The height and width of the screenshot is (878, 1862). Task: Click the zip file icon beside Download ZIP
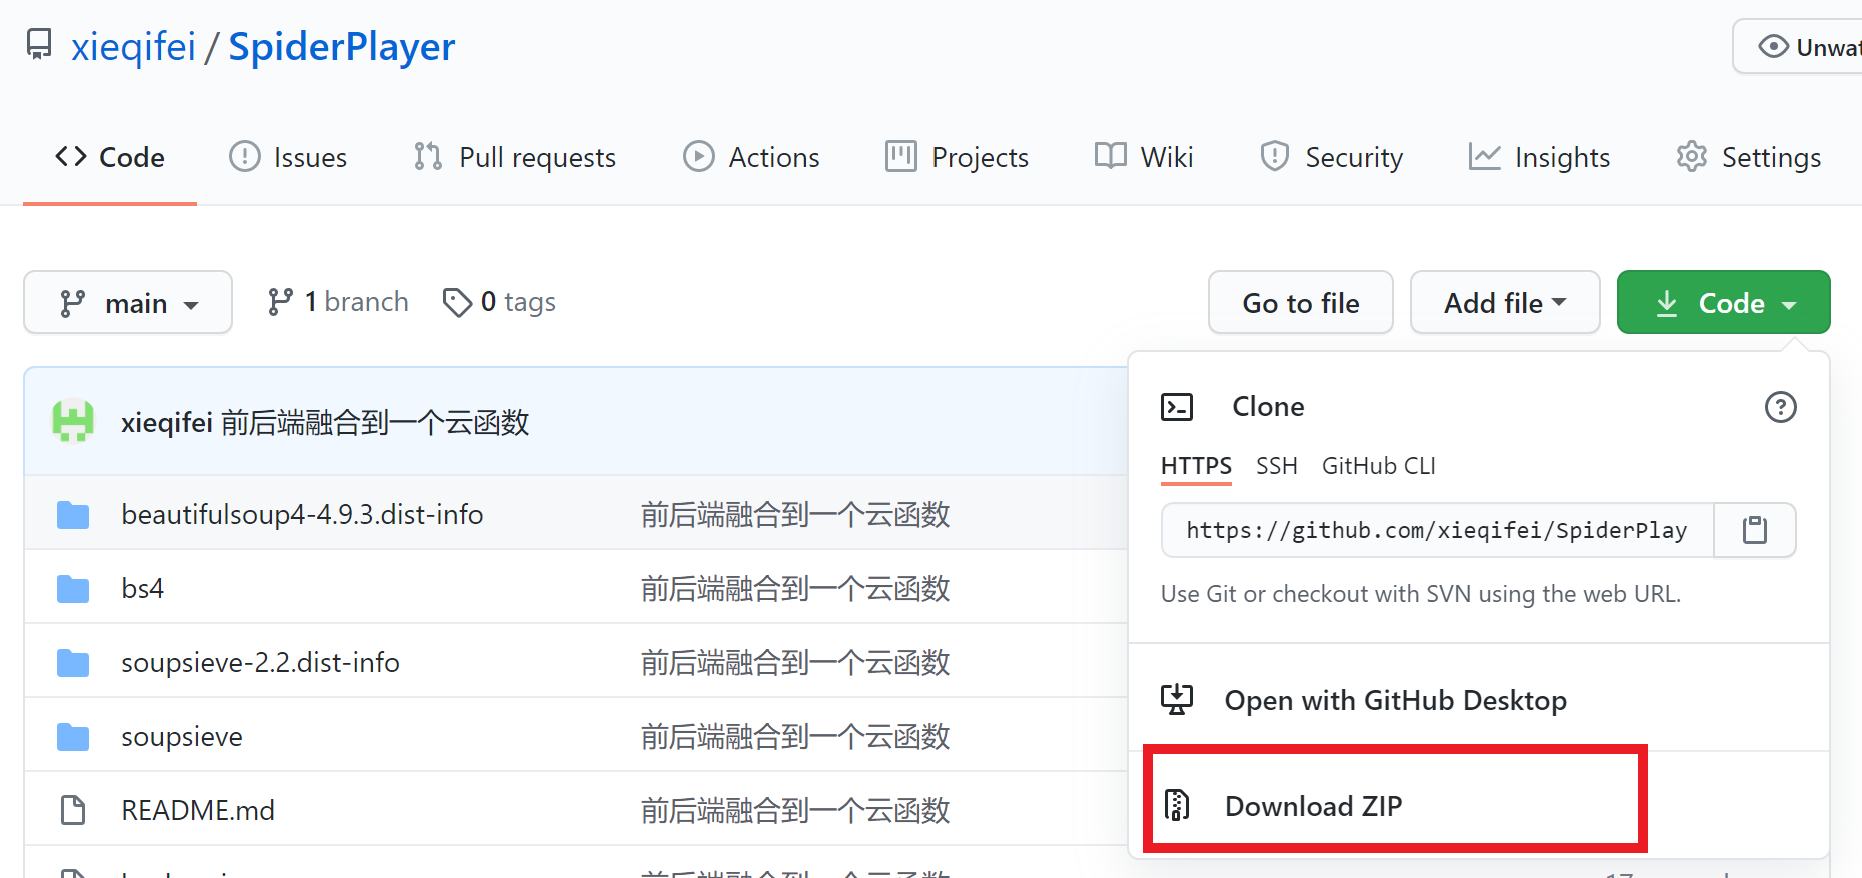pyautogui.click(x=1177, y=804)
